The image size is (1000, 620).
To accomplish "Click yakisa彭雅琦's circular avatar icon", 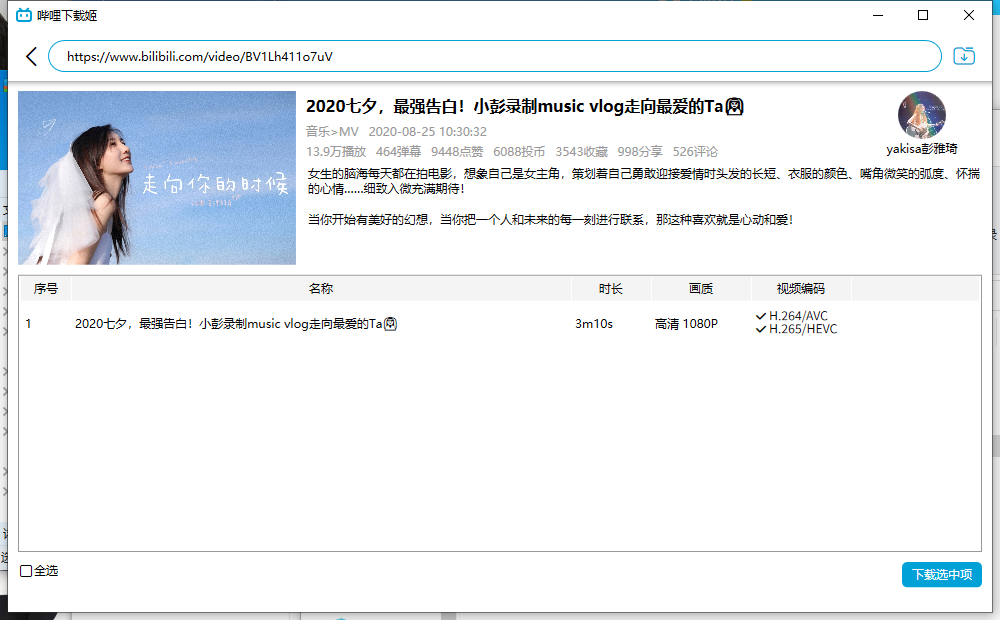I will pyautogui.click(x=921, y=115).
